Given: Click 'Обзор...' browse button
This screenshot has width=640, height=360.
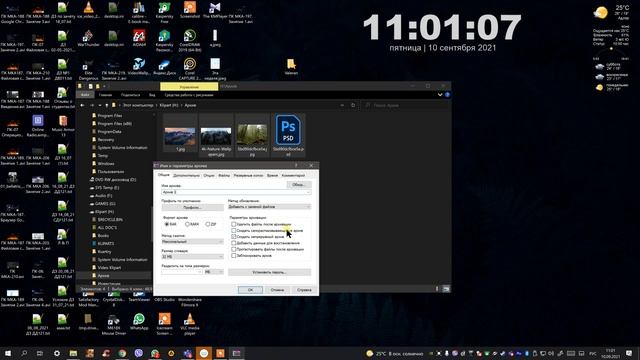Looking at the screenshot, I should [x=299, y=184].
